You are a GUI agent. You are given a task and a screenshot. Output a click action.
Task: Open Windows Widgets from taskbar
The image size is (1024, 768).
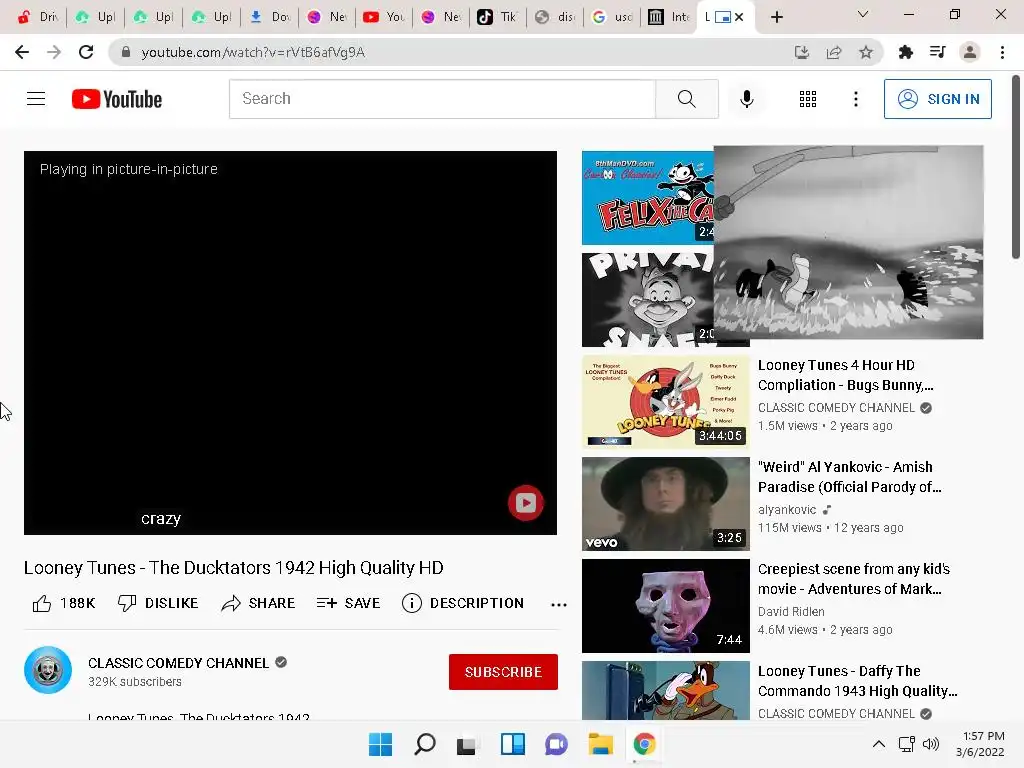pyautogui.click(x=513, y=744)
